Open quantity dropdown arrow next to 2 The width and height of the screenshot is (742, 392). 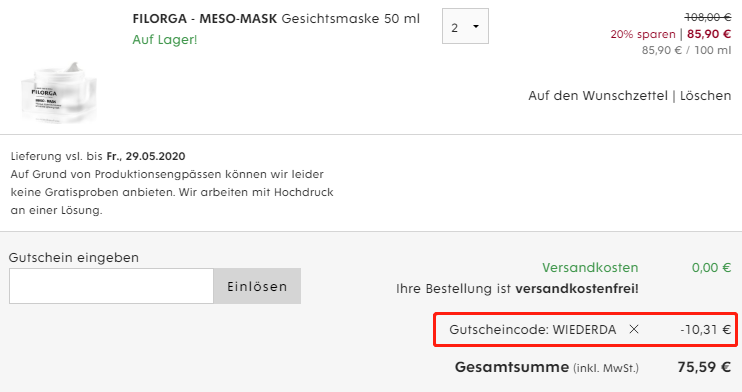[x=476, y=27]
